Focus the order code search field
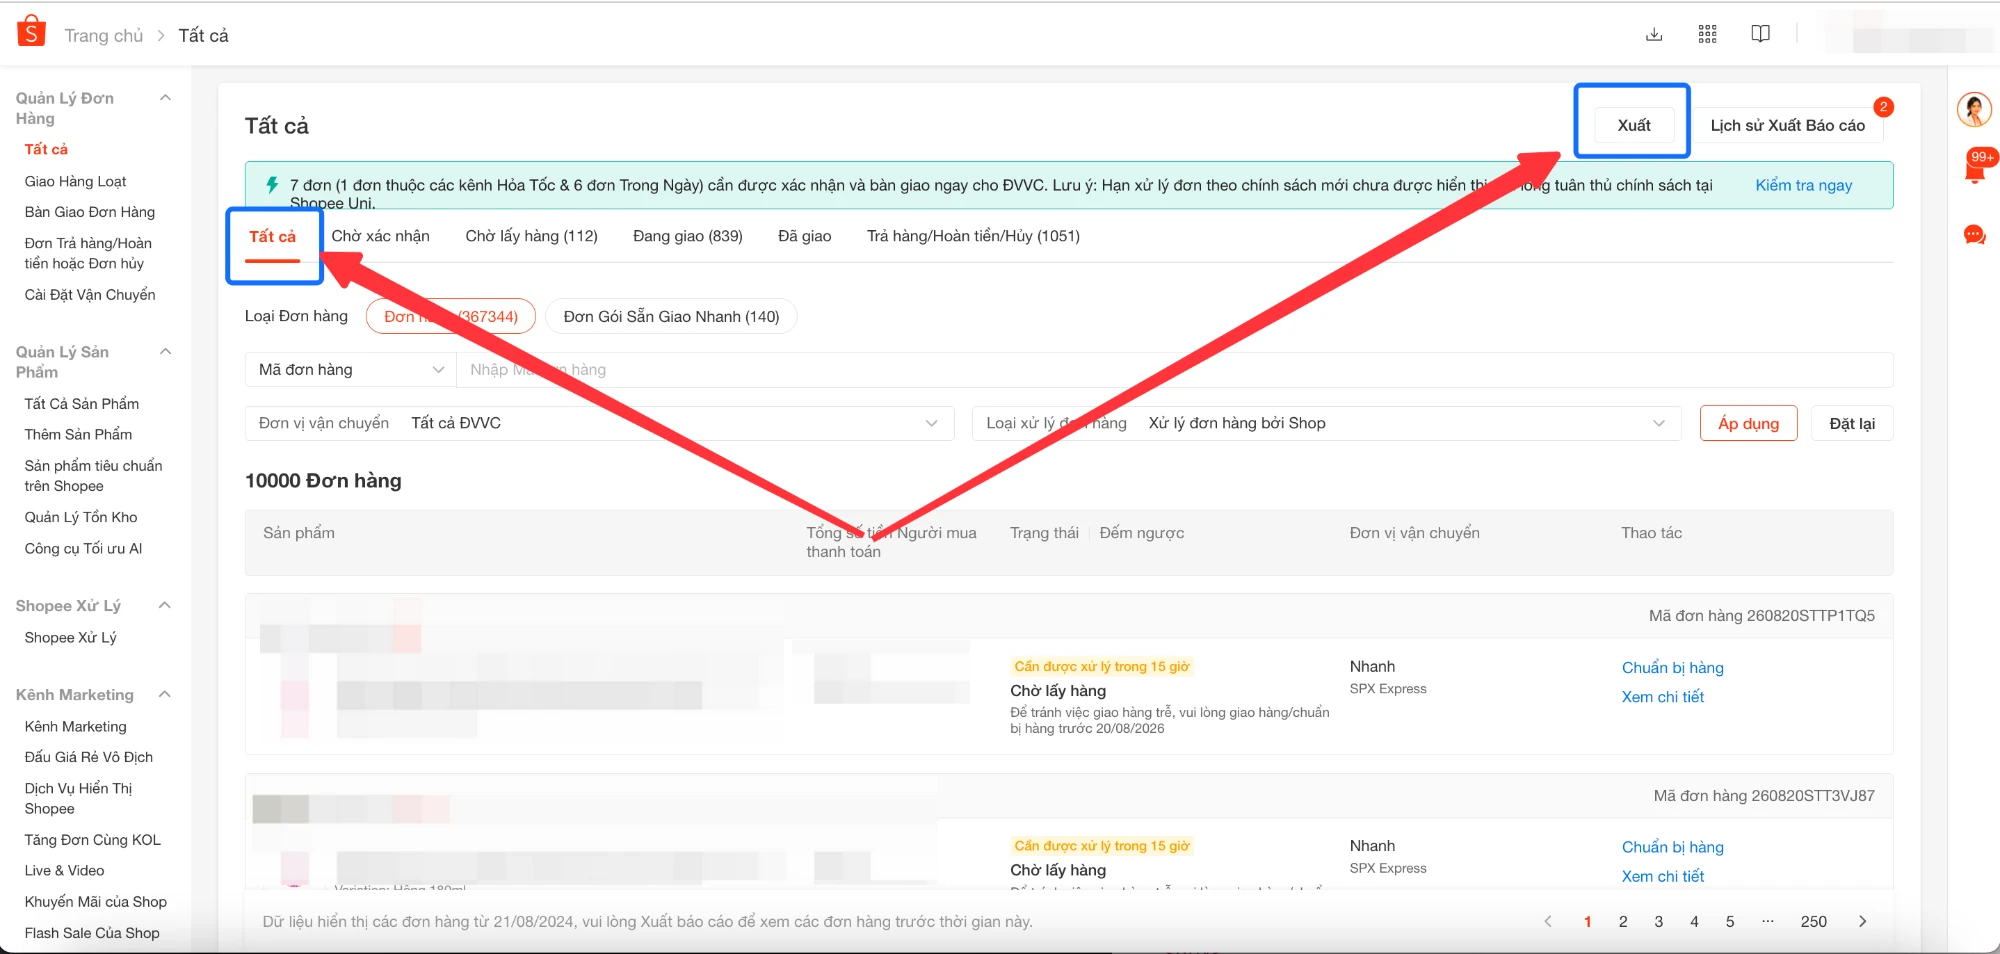The height and width of the screenshot is (954, 2000). (1174, 370)
